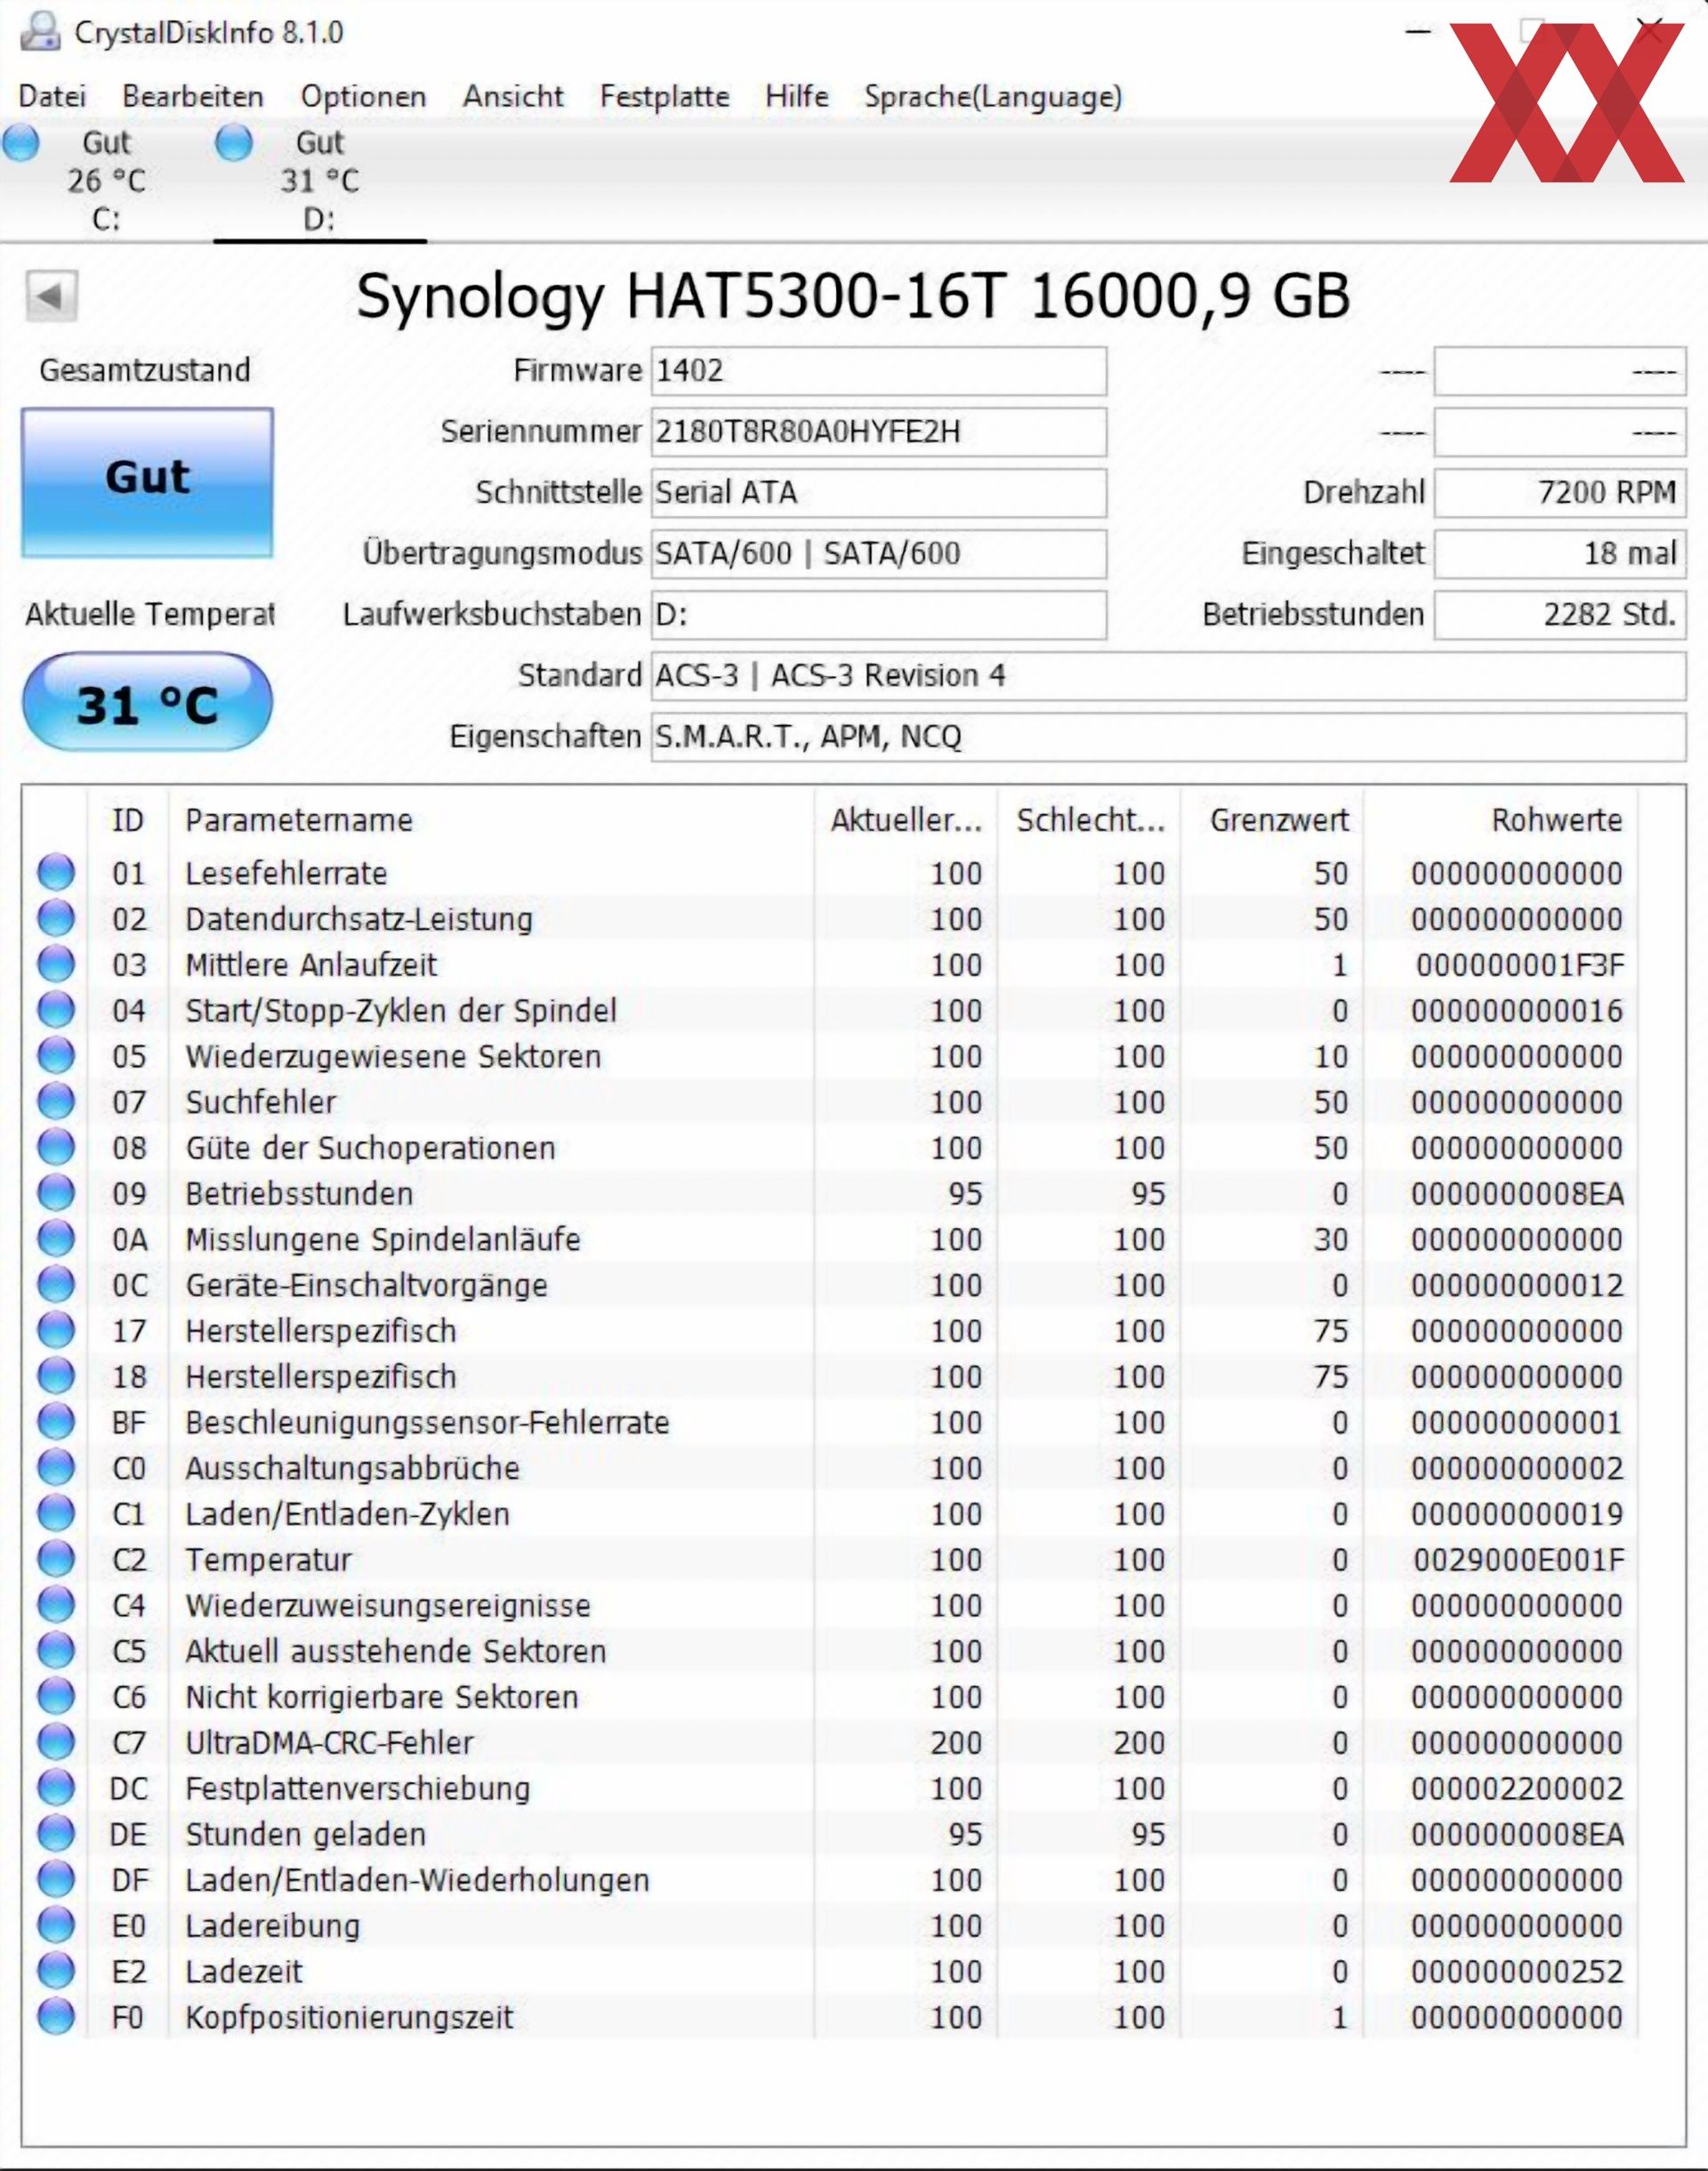The height and width of the screenshot is (2171, 1708).
Task: Select the blue status orb for drive D:
Action: [234, 143]
